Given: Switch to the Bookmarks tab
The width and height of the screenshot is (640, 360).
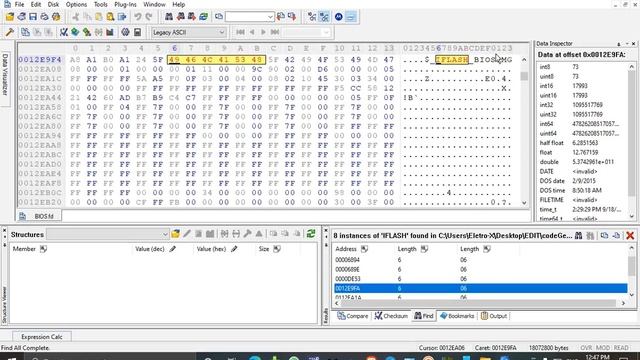Looking at the screenshot, I should pos(457,316).
